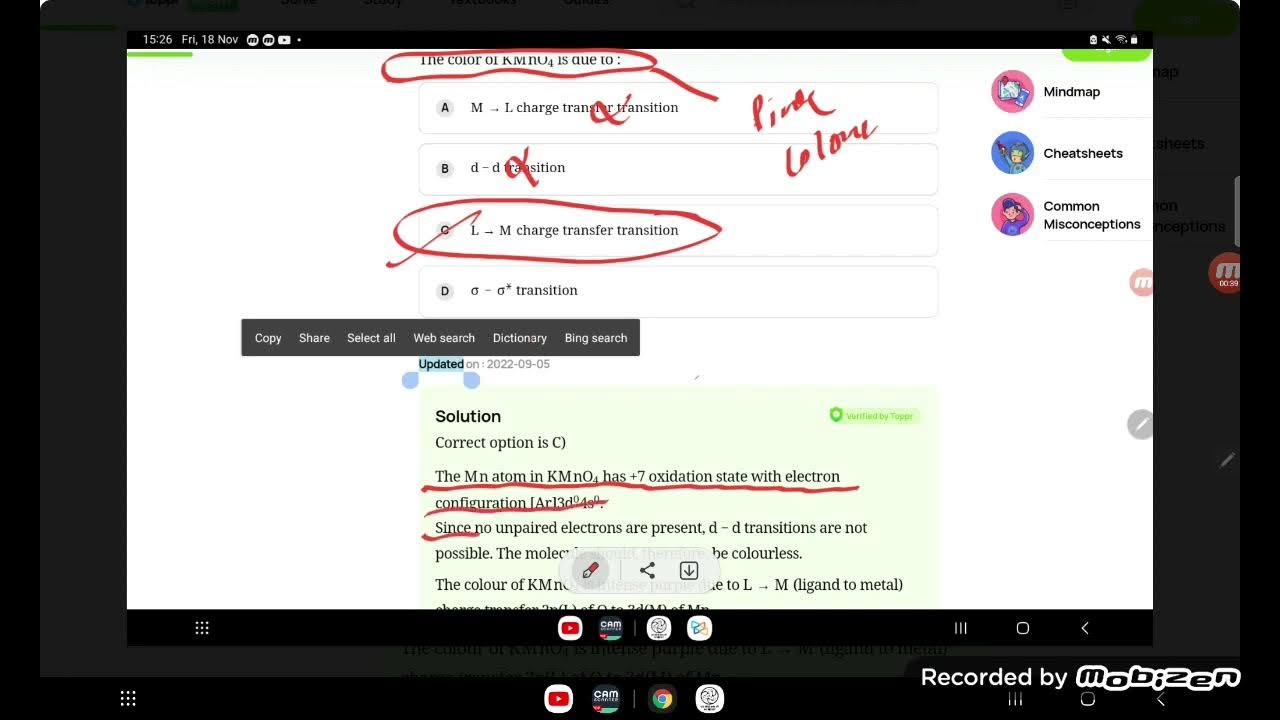Choose option A, M → L charge transfer
The height and width of the screenshot is (720, 1280).
point(678,108)
